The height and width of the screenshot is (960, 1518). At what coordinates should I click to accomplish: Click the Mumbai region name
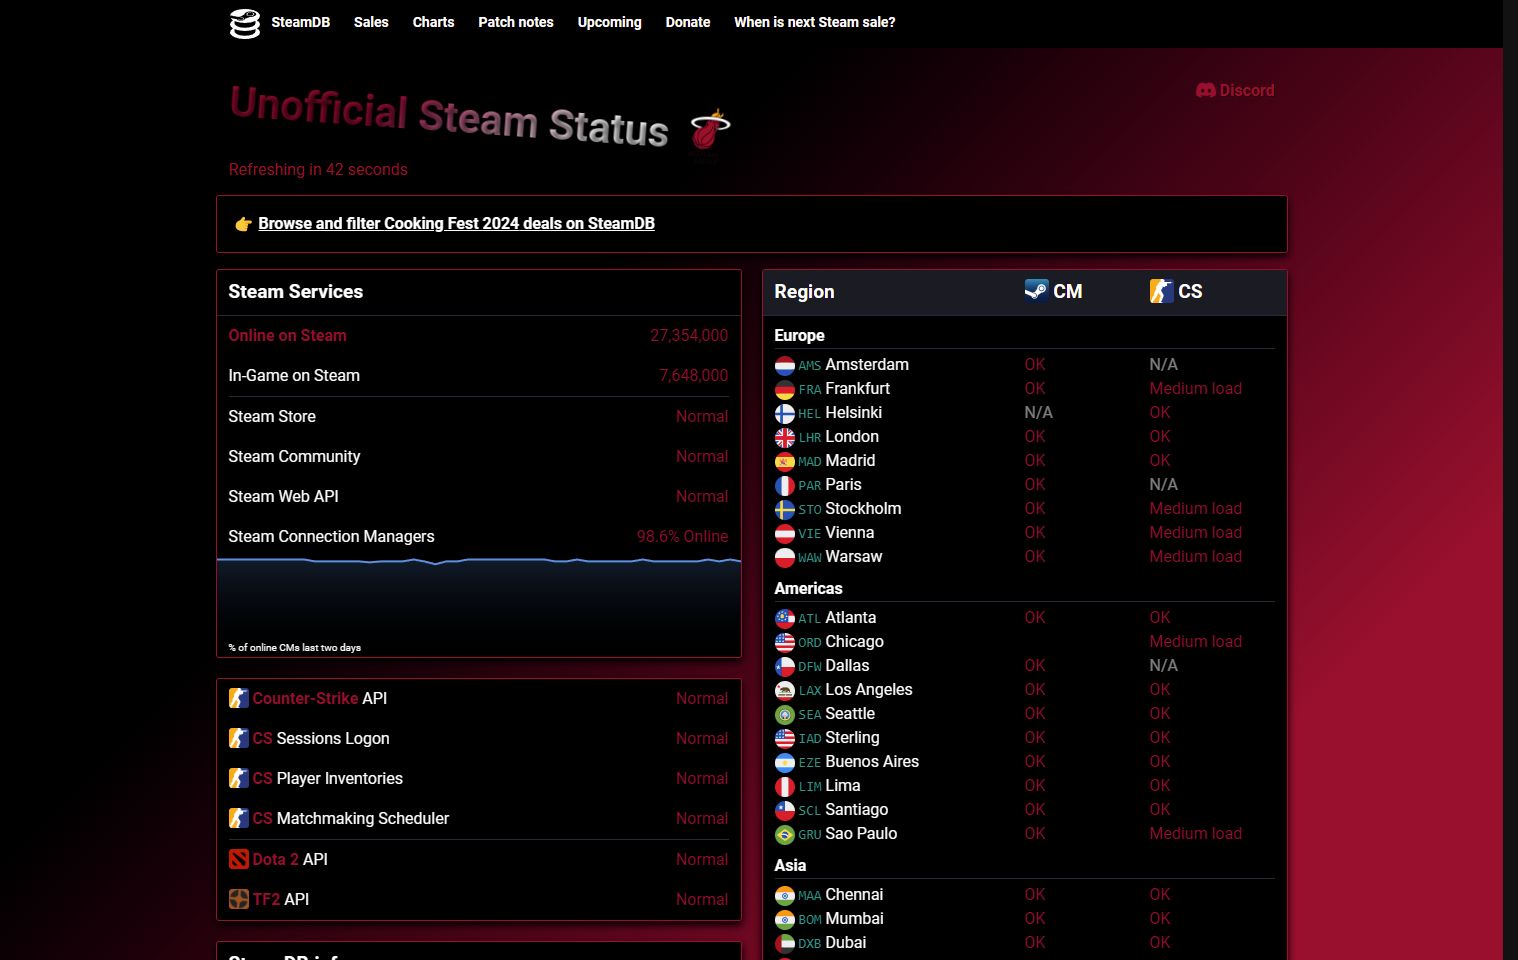(854, 919)
